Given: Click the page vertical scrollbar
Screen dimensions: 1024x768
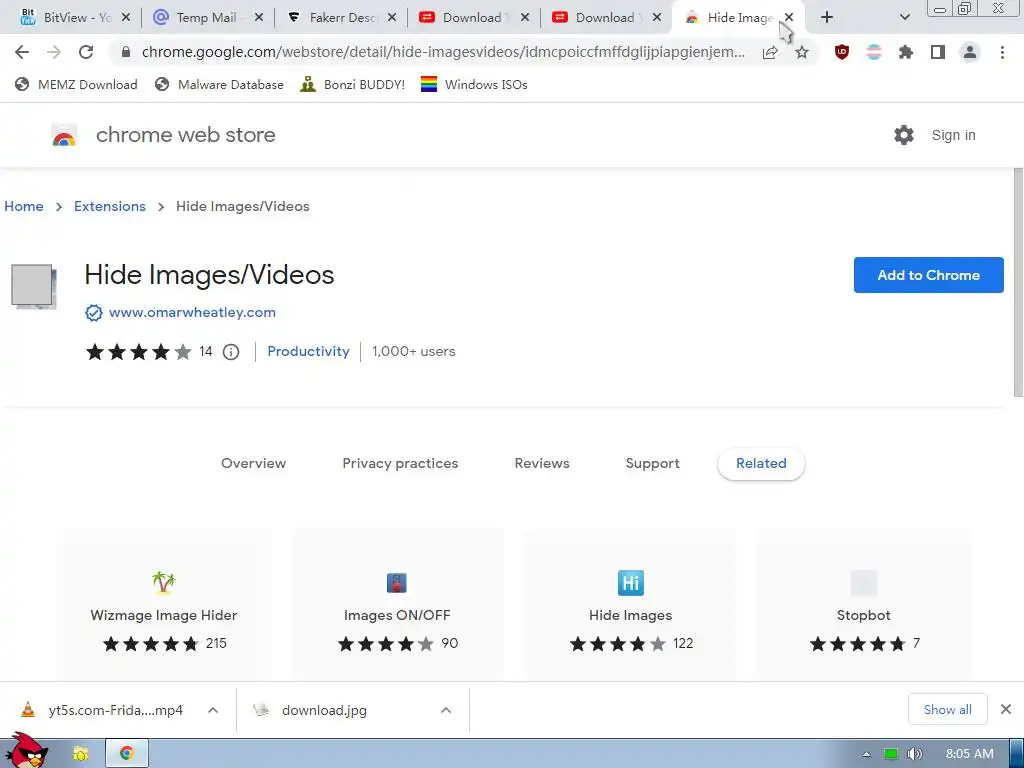Looking at the screenshot, I should coord(1017,282).
